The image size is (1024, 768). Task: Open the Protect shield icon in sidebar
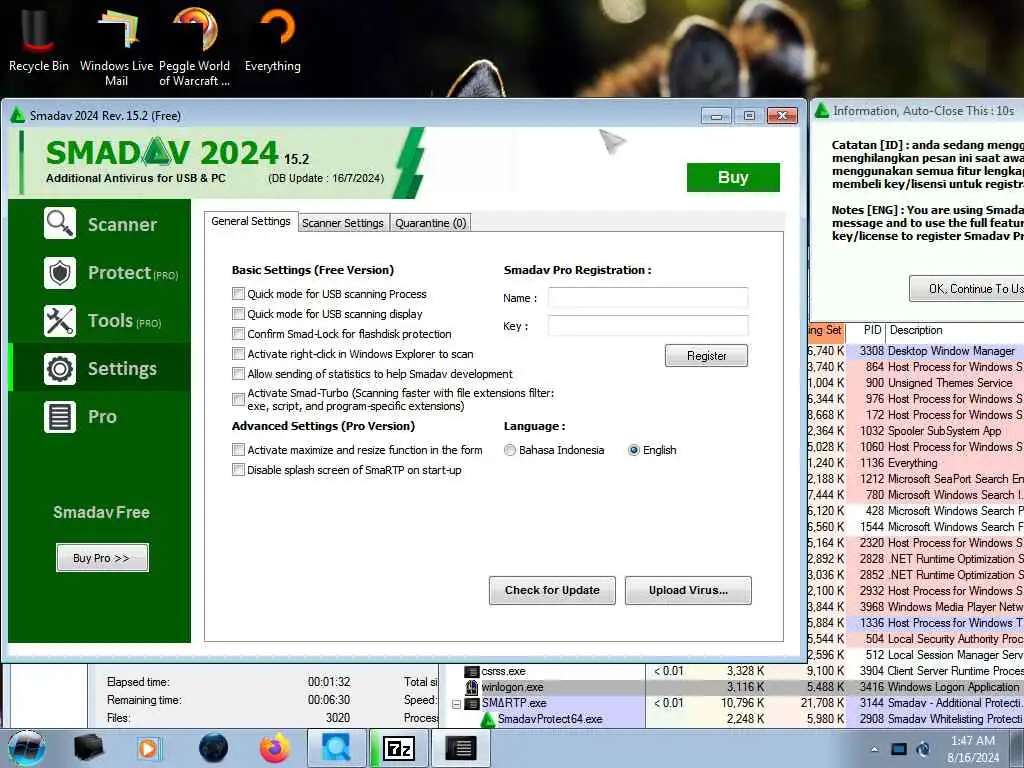click(x=60, y=272)
